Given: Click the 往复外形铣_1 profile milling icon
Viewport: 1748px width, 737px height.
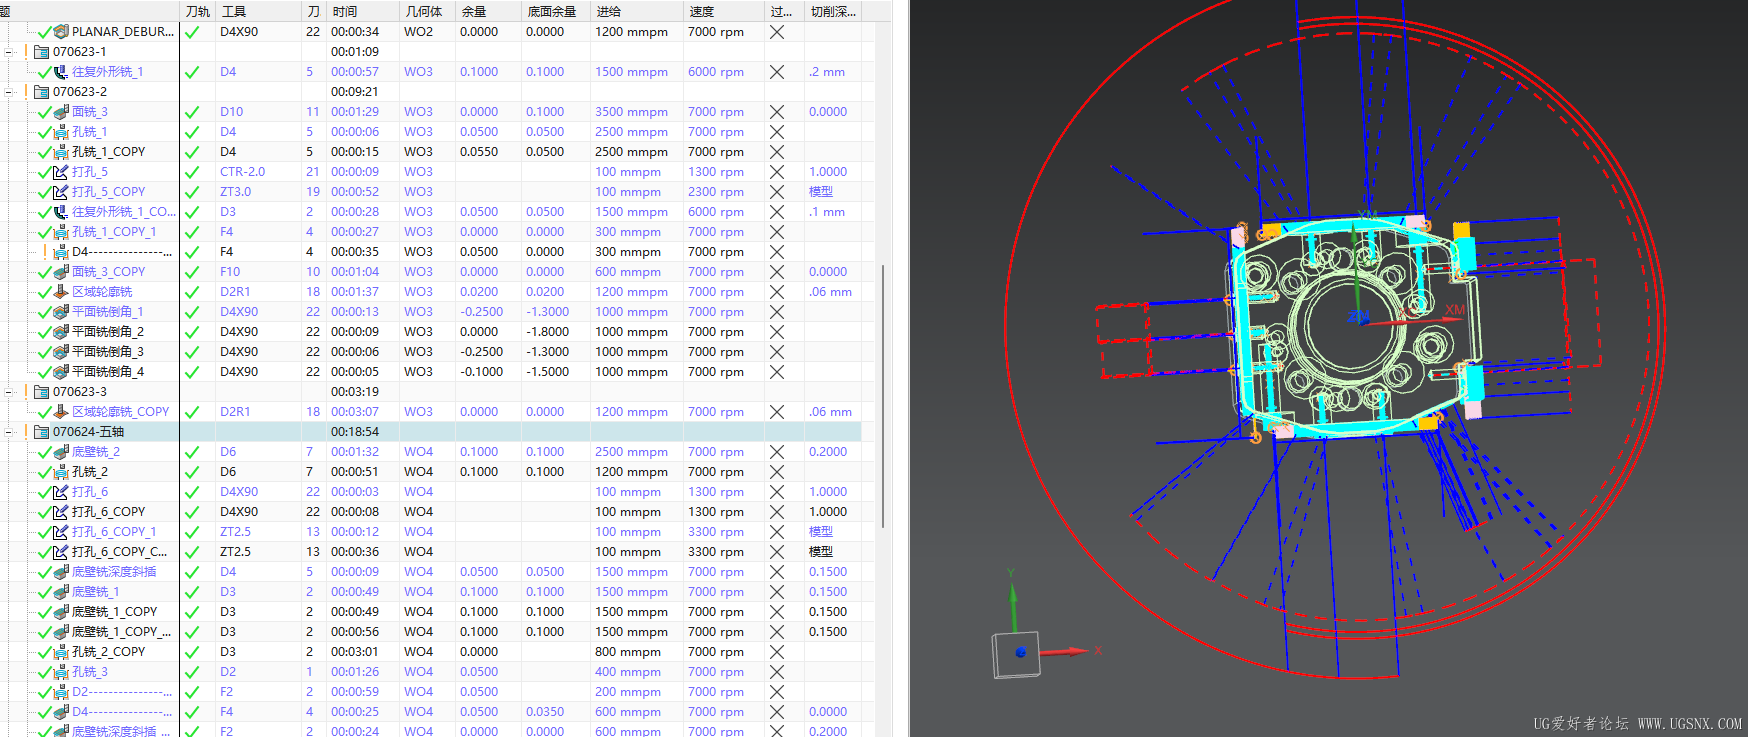Looking at the screenshot, I should click(x=61, y=72).
